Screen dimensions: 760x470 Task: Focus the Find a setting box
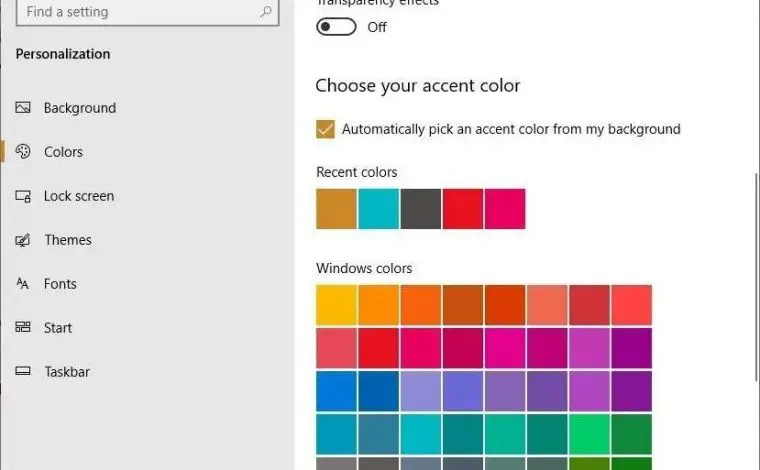[147, 12]
